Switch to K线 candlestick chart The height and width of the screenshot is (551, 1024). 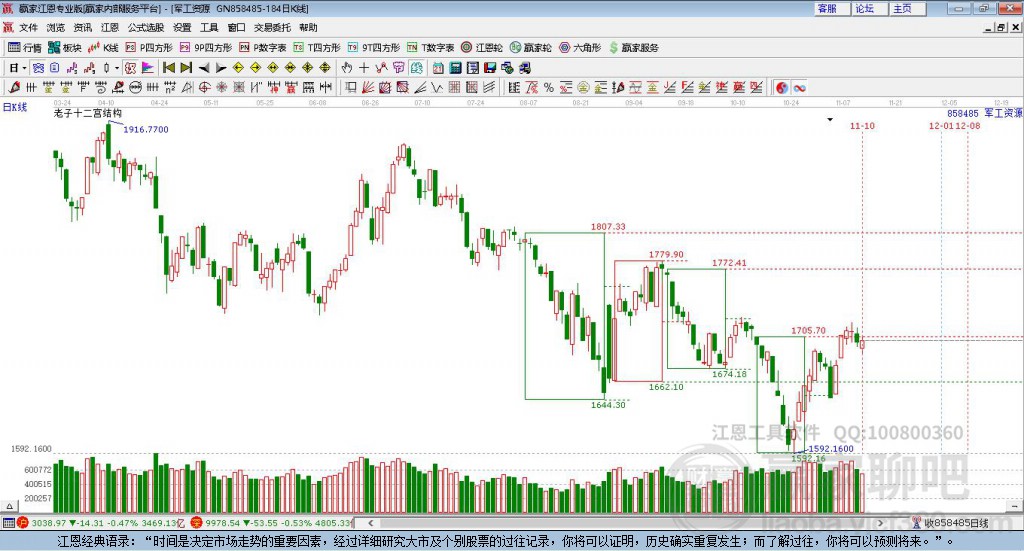coord(103,48)
